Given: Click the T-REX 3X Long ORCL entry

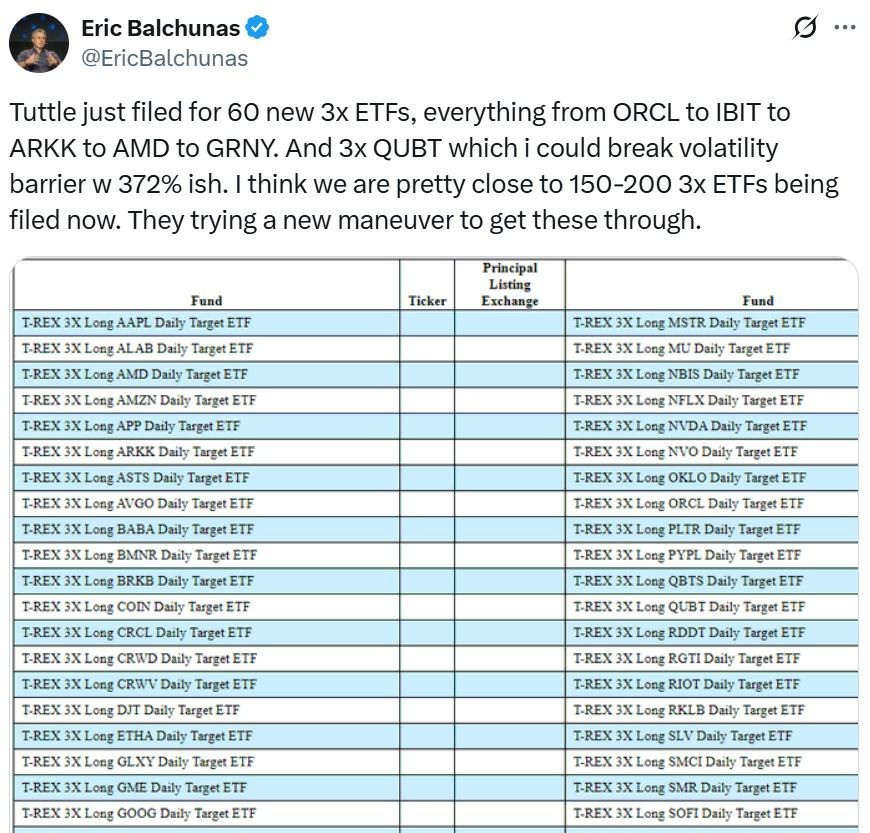Looking at the screenshot, I should 688,503.
